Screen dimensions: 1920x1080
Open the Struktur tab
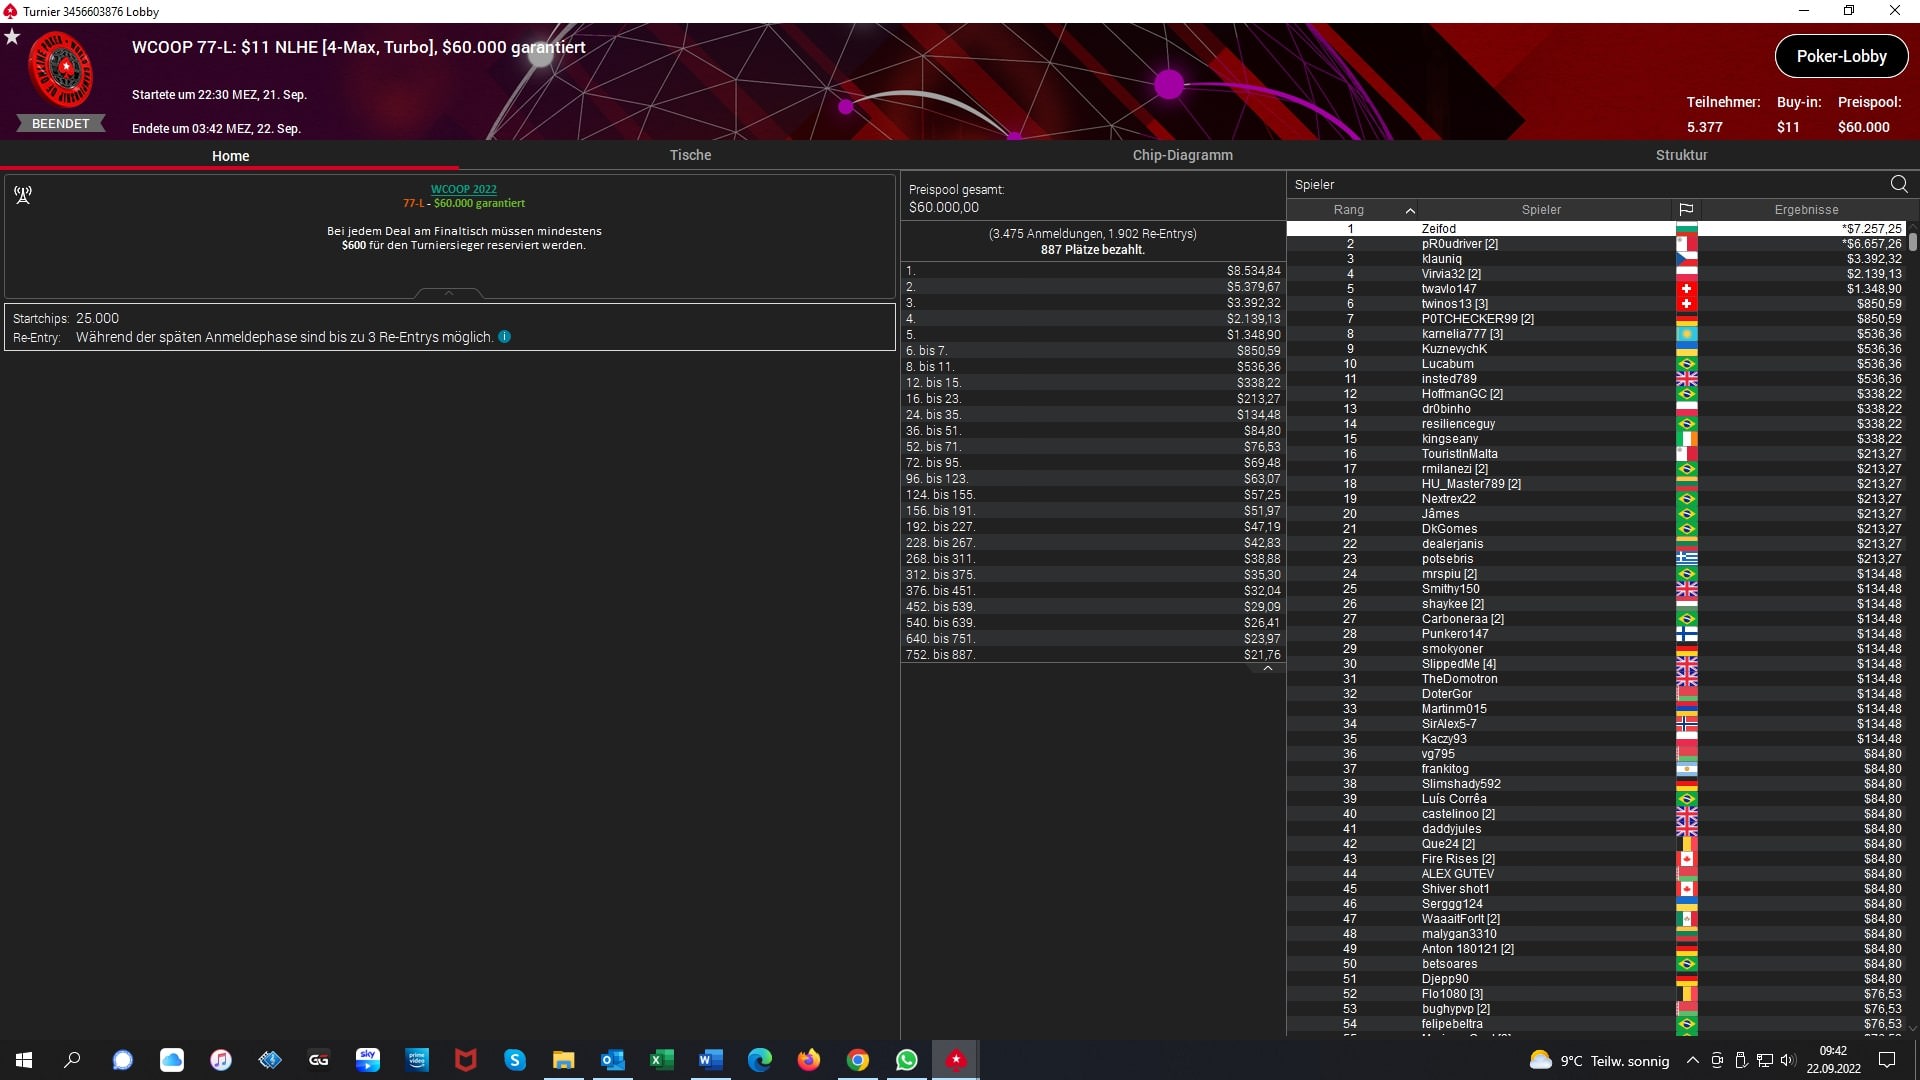coord(1681,155)
